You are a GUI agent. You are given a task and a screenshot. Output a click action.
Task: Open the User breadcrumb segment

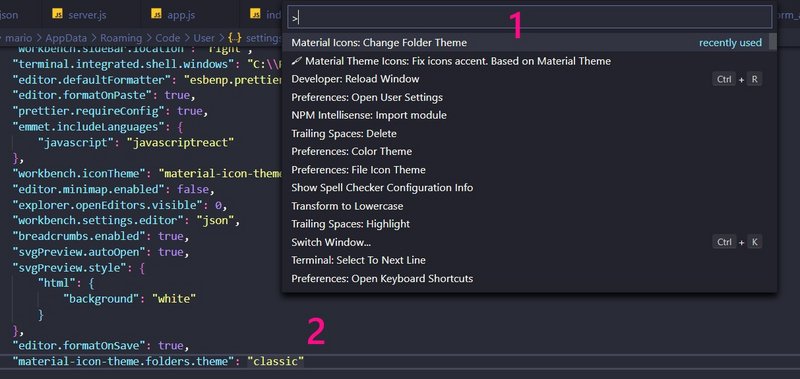204,38
